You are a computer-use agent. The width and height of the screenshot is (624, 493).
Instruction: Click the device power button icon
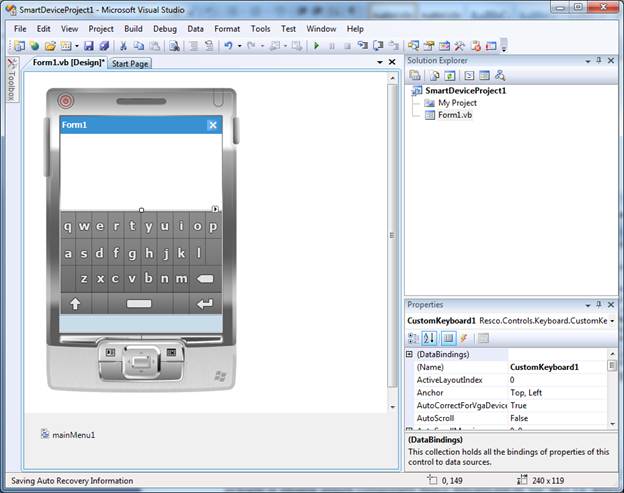[66, 101]
